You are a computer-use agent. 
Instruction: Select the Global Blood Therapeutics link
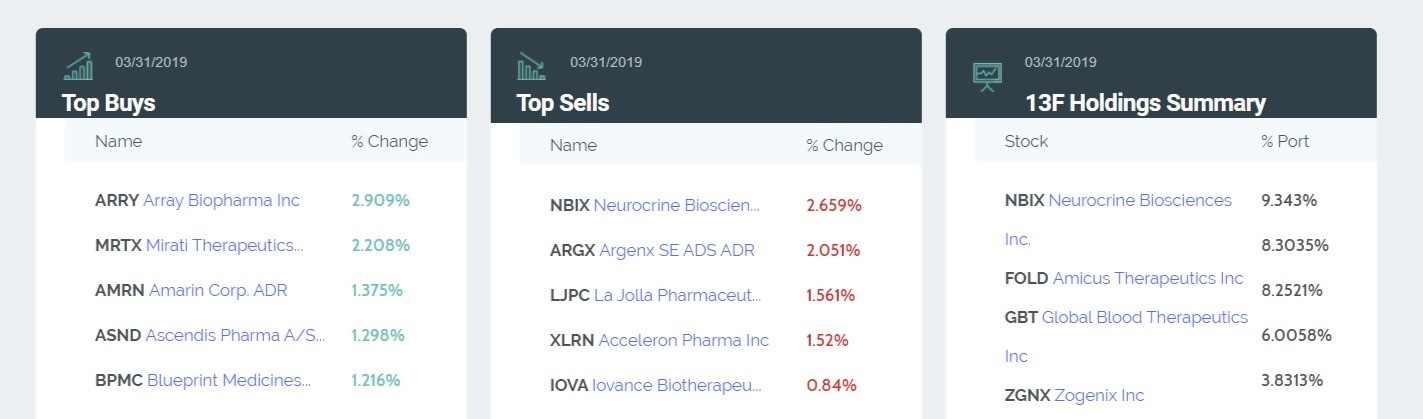click(1144, 317)
